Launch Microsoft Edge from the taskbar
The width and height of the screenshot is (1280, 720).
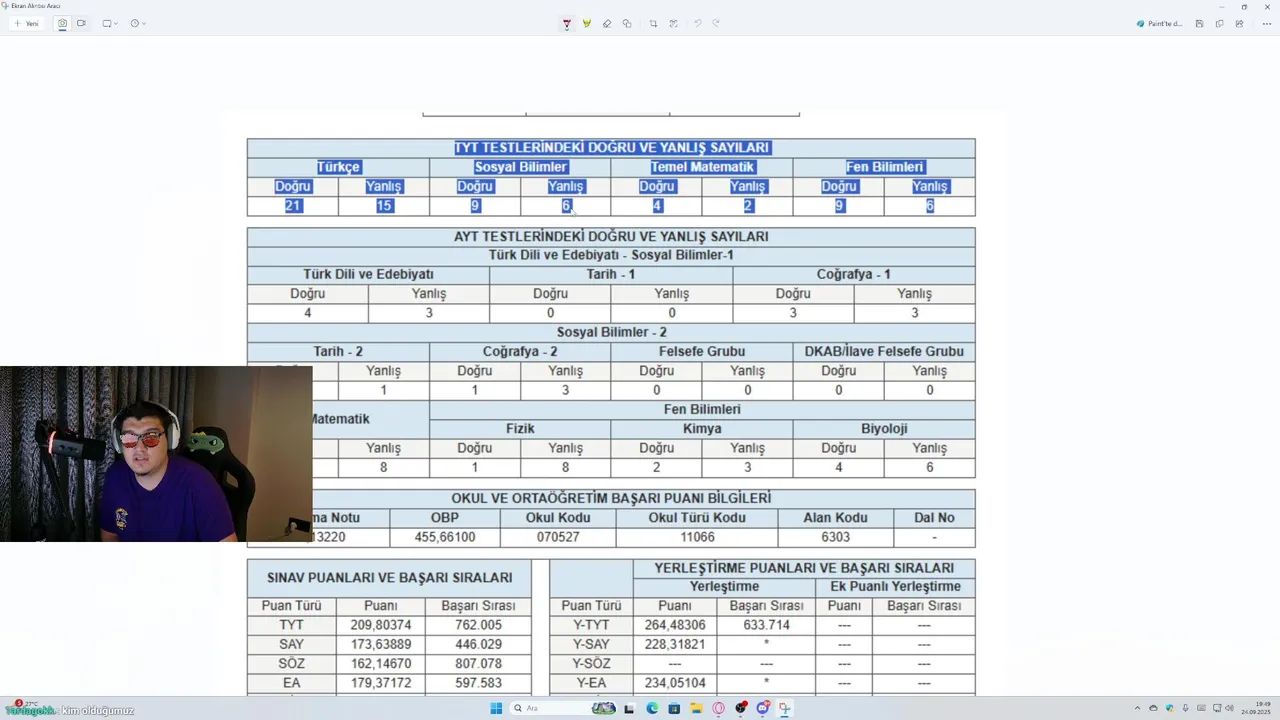652,708
